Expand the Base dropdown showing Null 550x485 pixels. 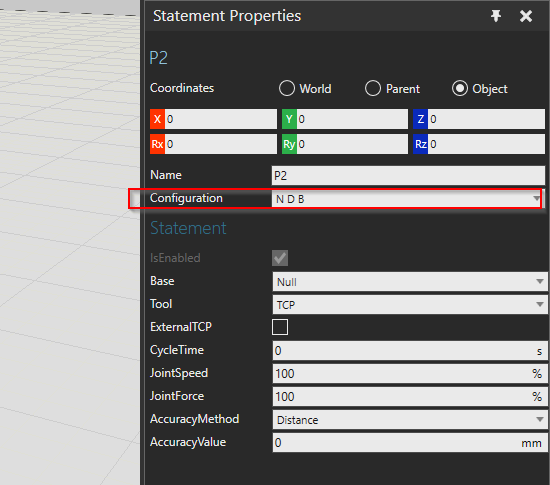tap(410, 282)
